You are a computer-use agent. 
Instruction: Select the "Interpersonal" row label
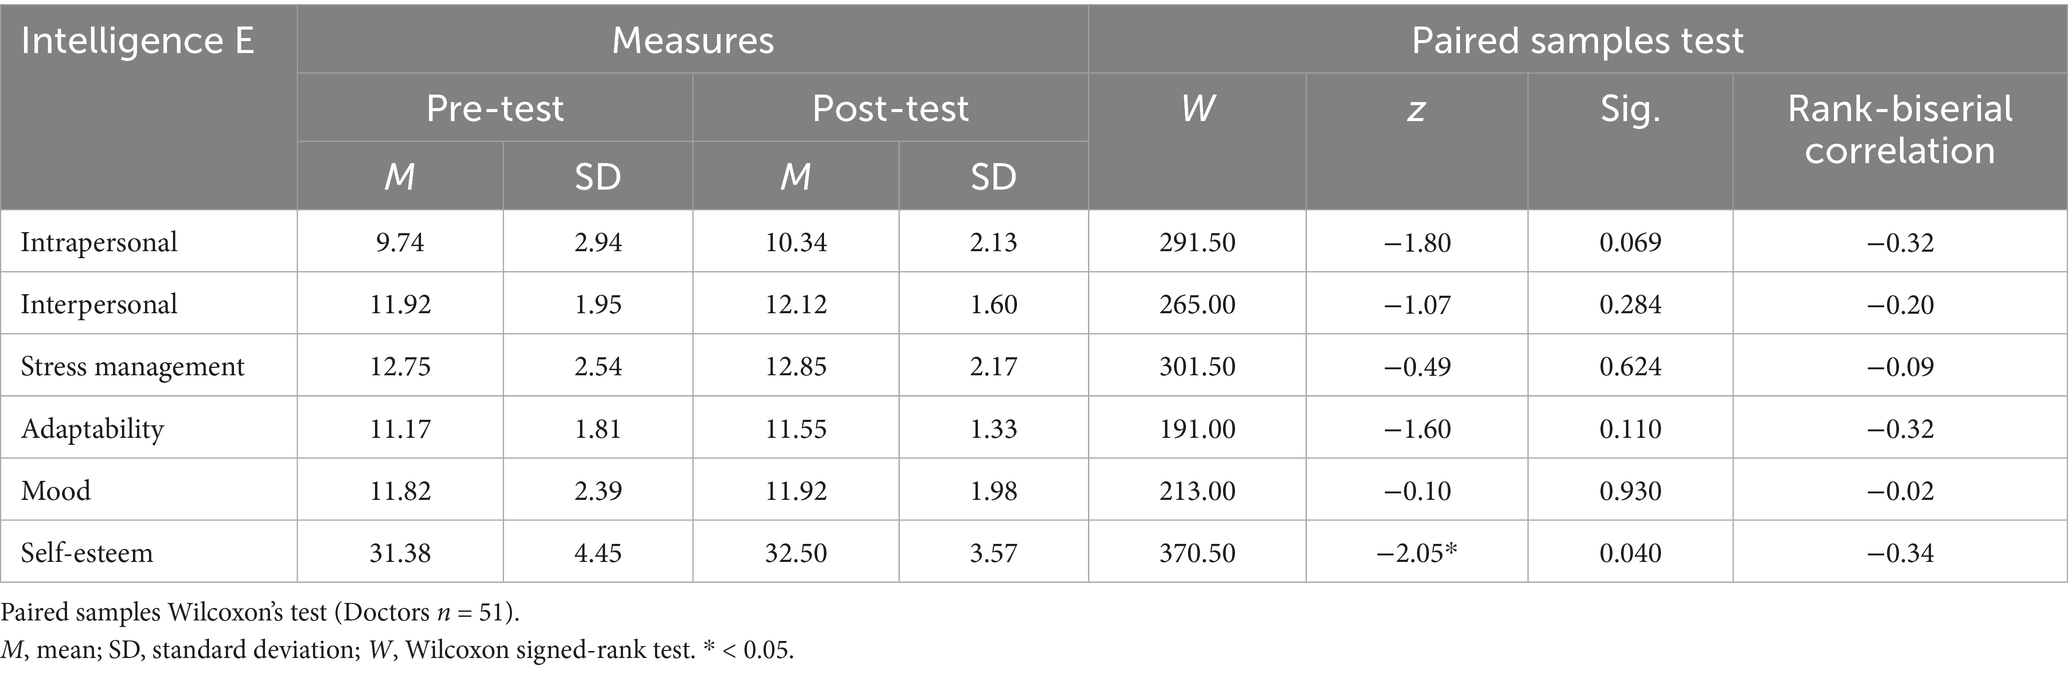click(99, 304)
